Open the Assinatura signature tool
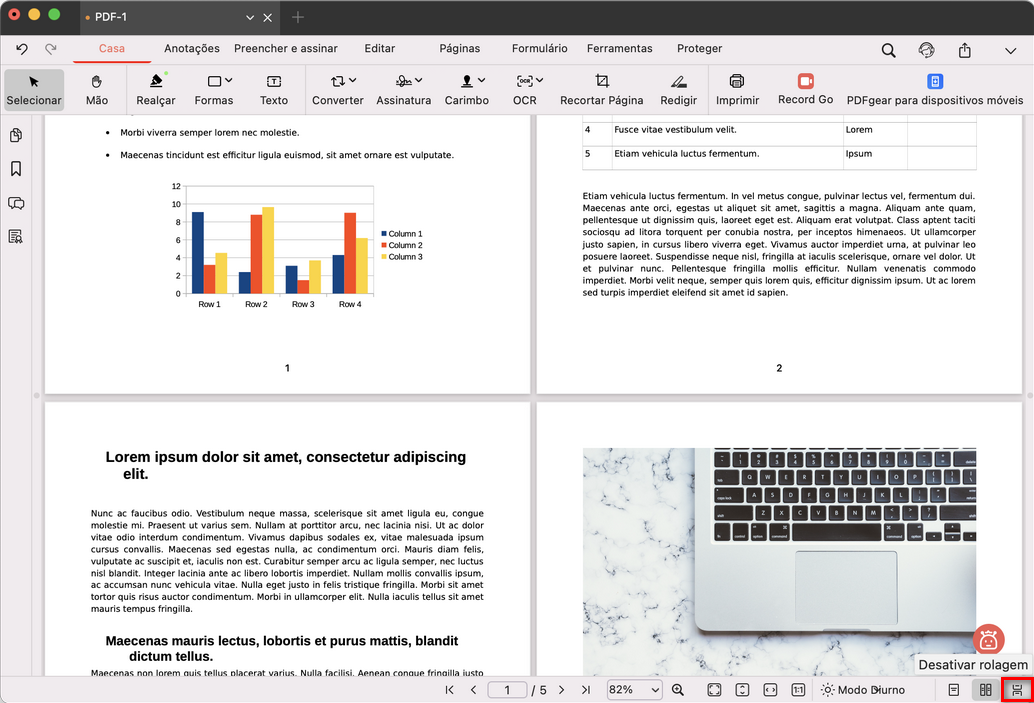This screenshot has width=1034, height=703. (x=404, y=90)
